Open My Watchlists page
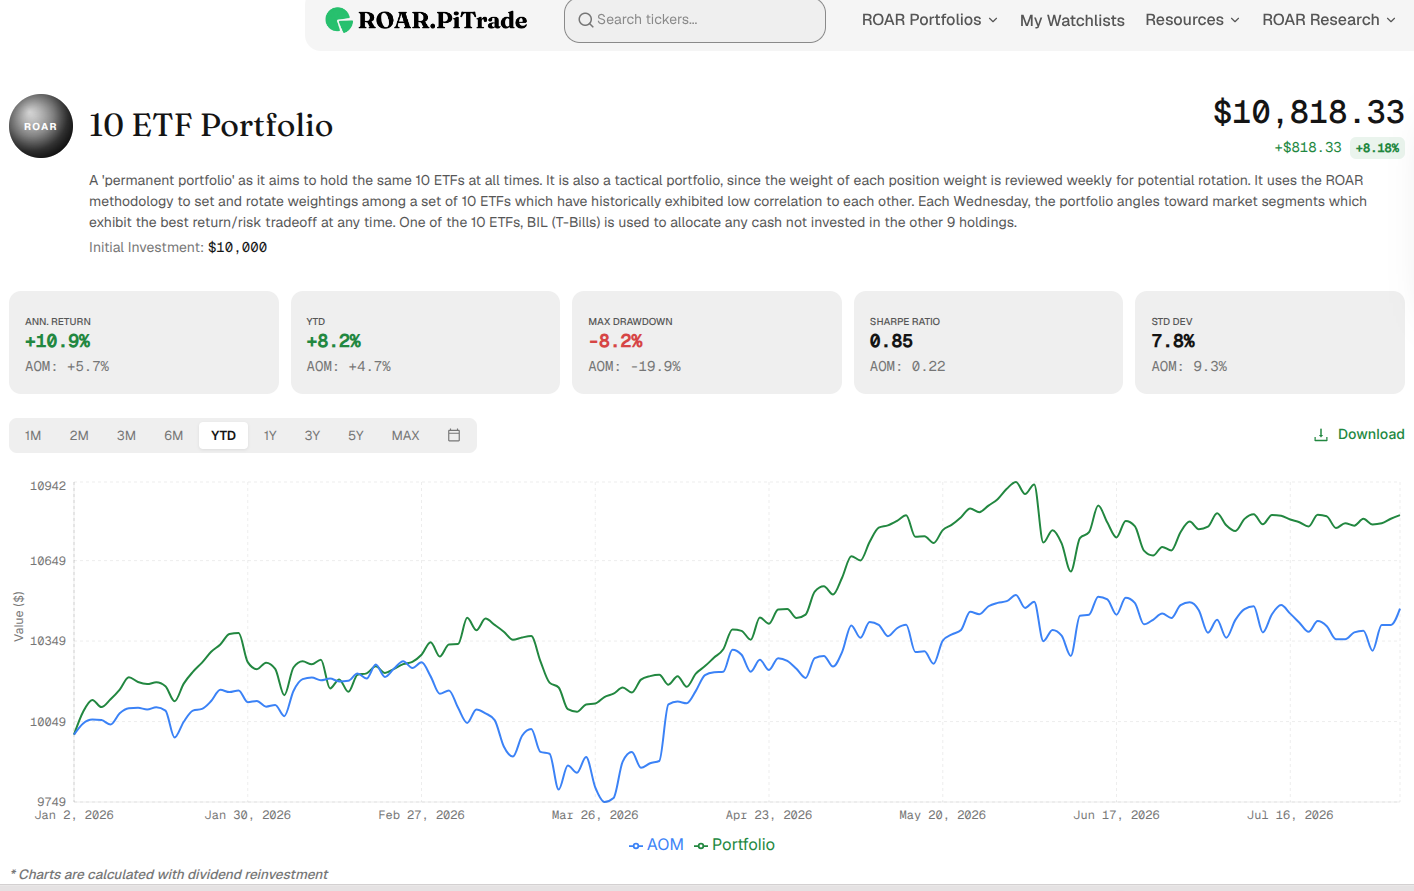The height and width of the screenshot is (891, 1414). point(1072,20)
